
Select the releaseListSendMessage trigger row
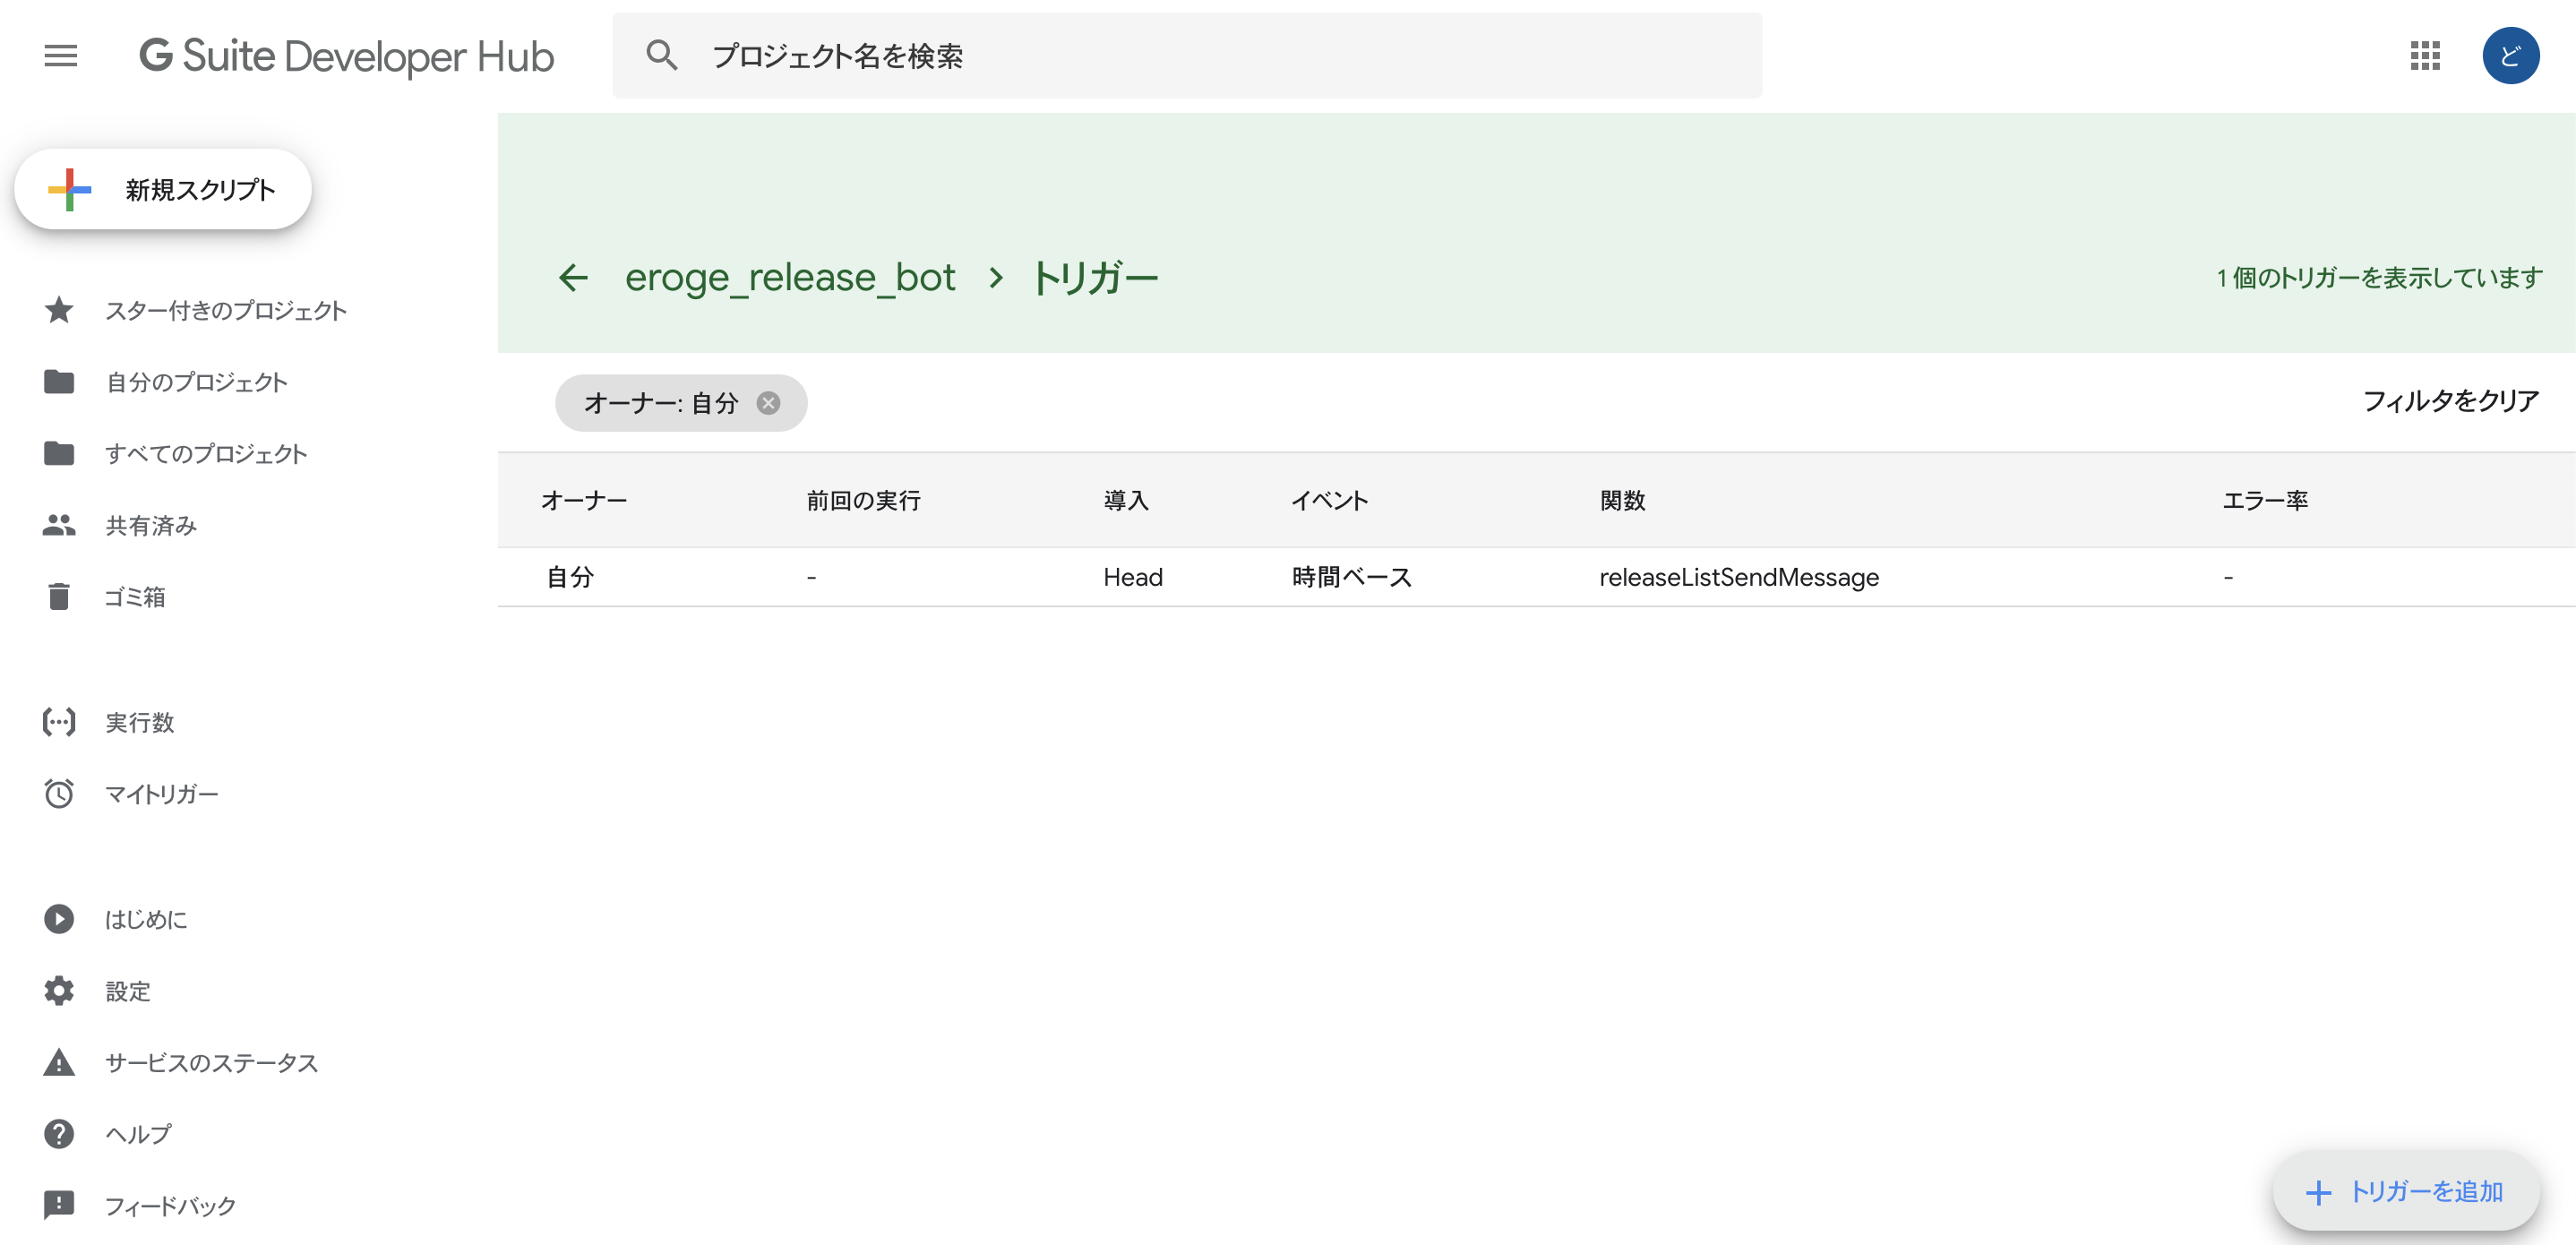point(1738,577)
